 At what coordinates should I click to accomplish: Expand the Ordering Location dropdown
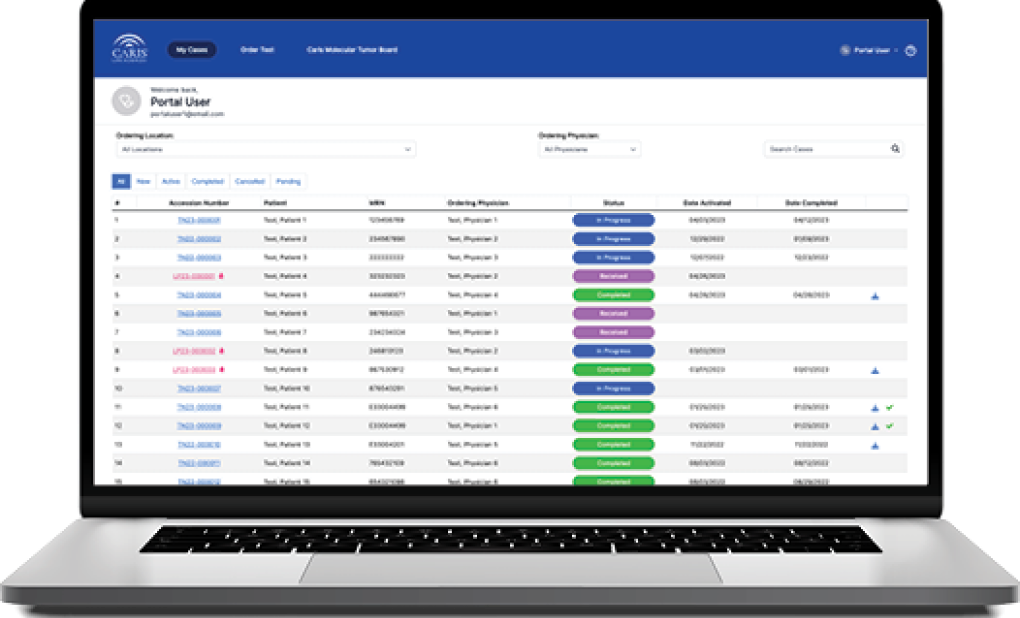point(264,150)
